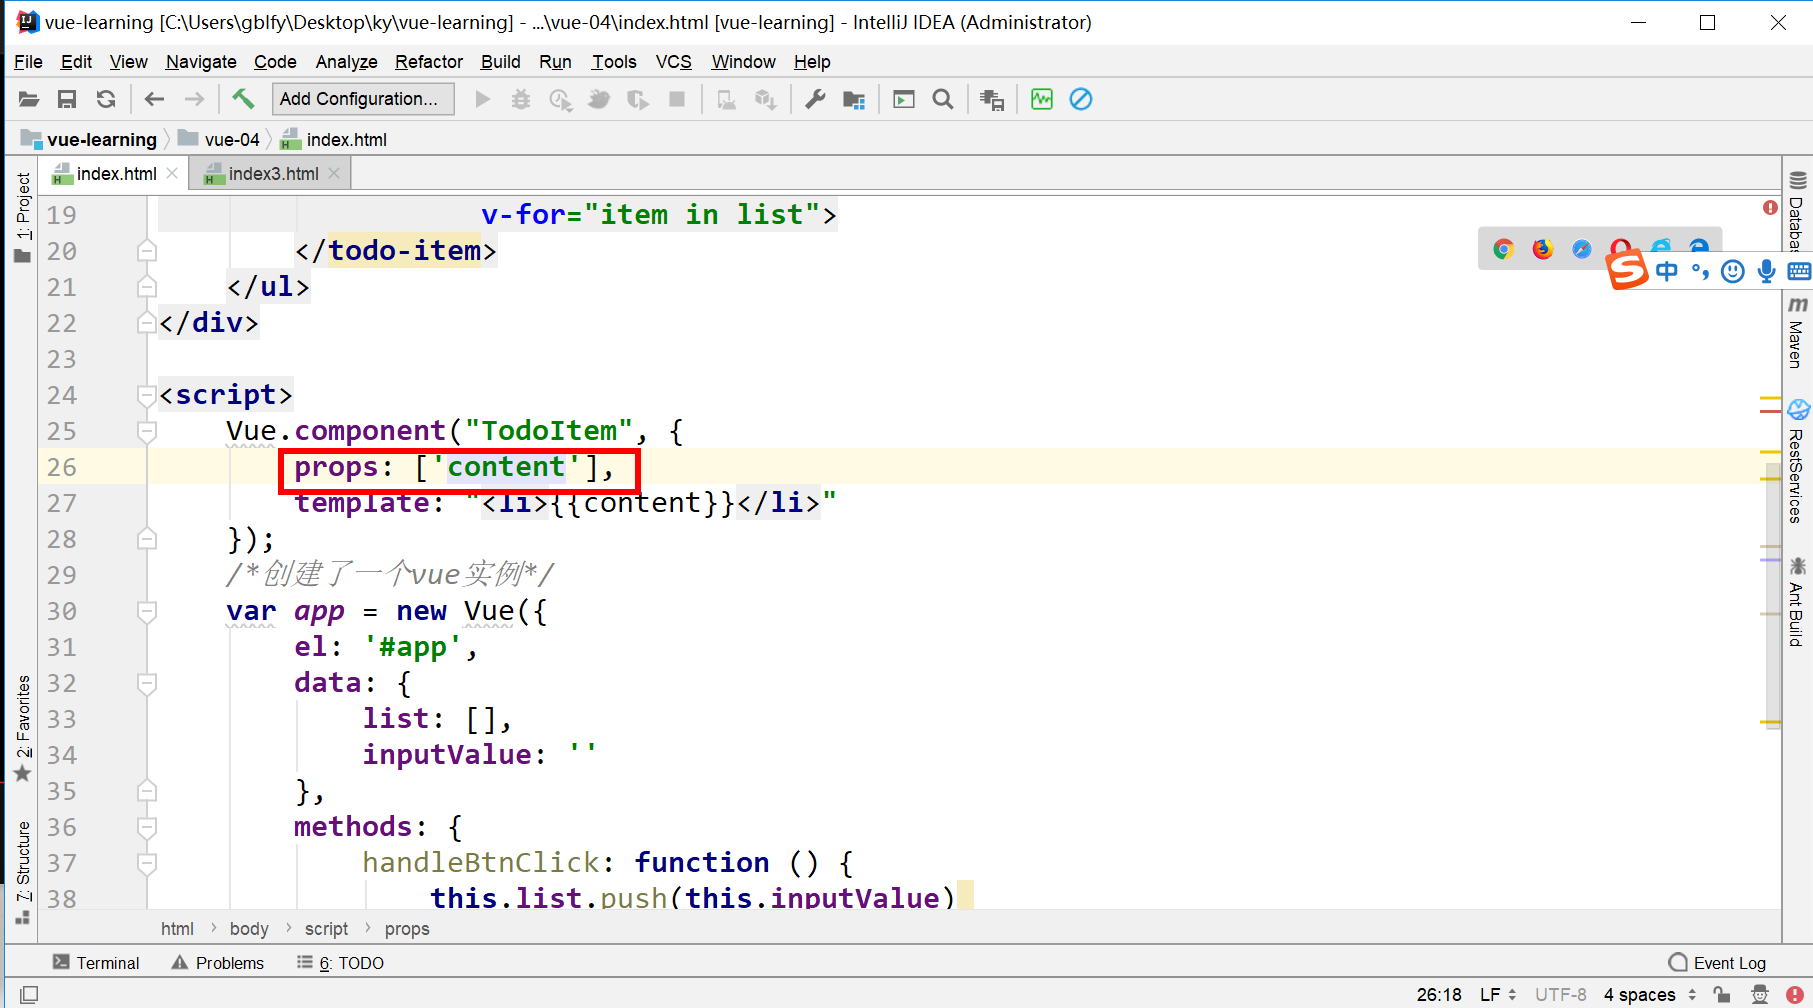1813x1008 pixels.
Task: Open preview in Chrome browser icon
Action: 1503,249
